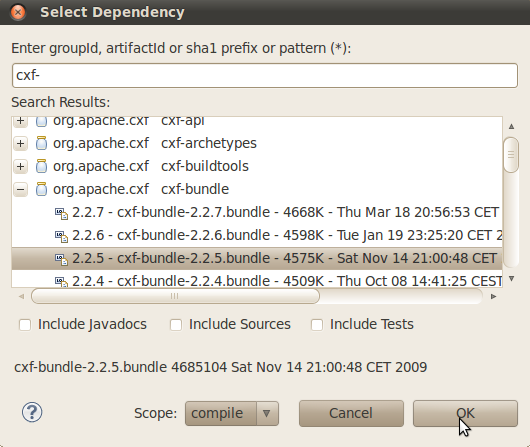Select the 2.2.5 cxf-bundle-2.2.5.bundle row
The height and width of the screenshot is (447, 530).
[257, 258]
